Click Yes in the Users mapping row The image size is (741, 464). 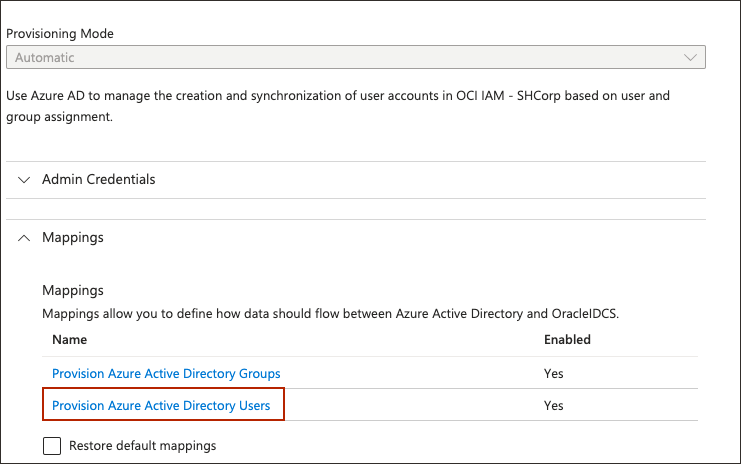pos(554,405)
